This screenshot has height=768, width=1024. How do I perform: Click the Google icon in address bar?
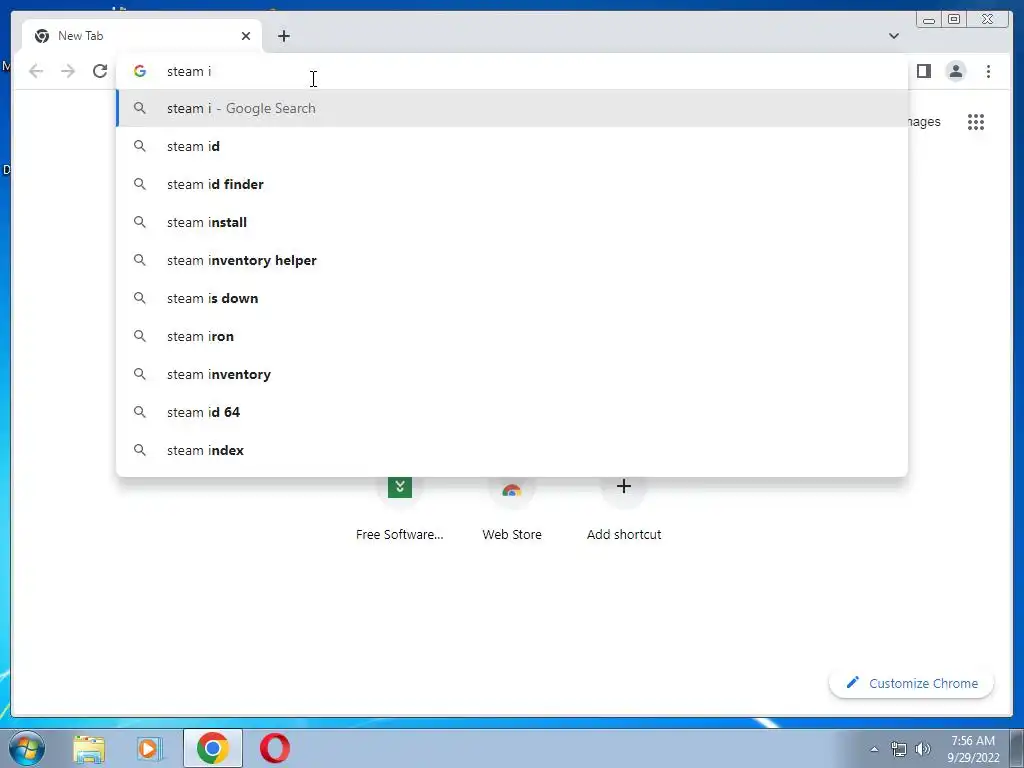point(140,71)
